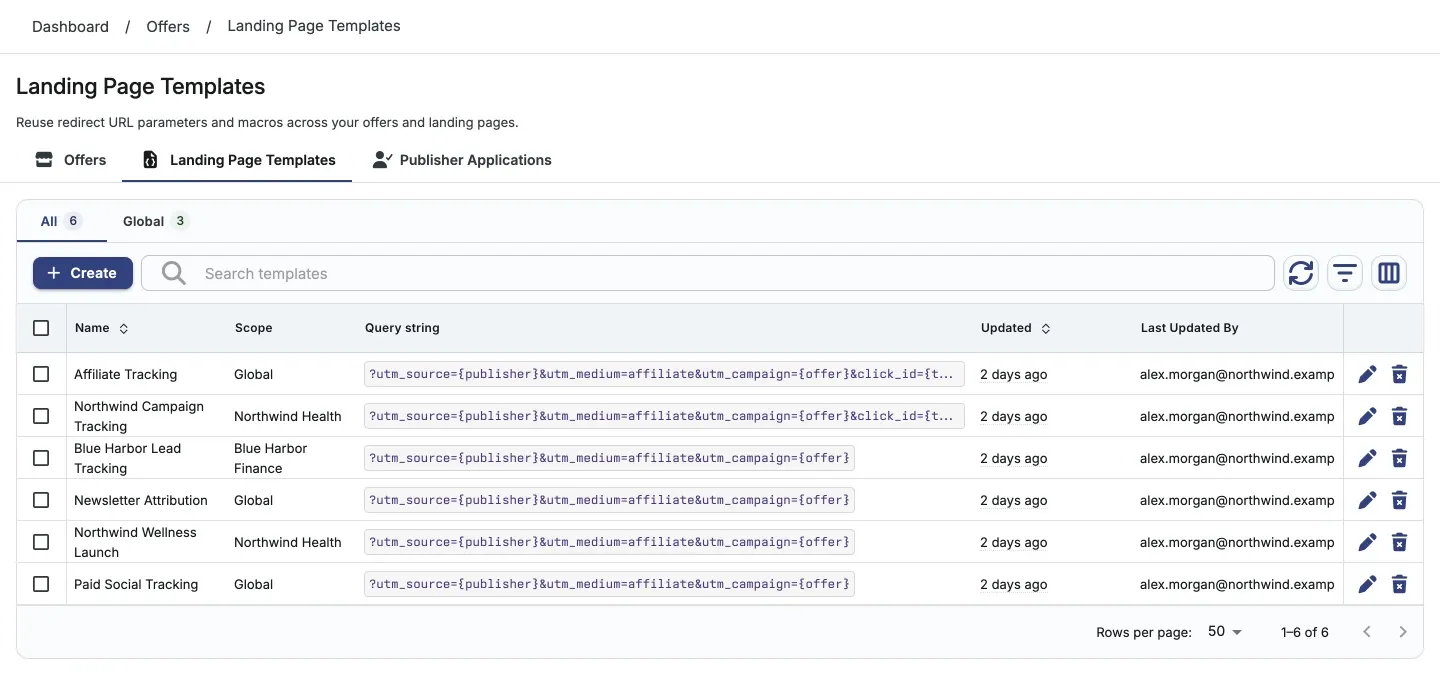Delete the Affiliate Tracking template
This screenshot has width=1440, height=673.
tap(1400, 374)
